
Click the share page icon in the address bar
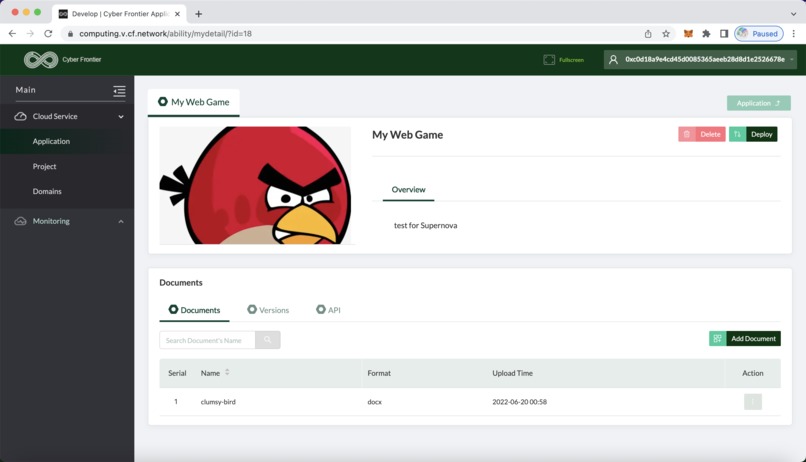pos(648,33)
